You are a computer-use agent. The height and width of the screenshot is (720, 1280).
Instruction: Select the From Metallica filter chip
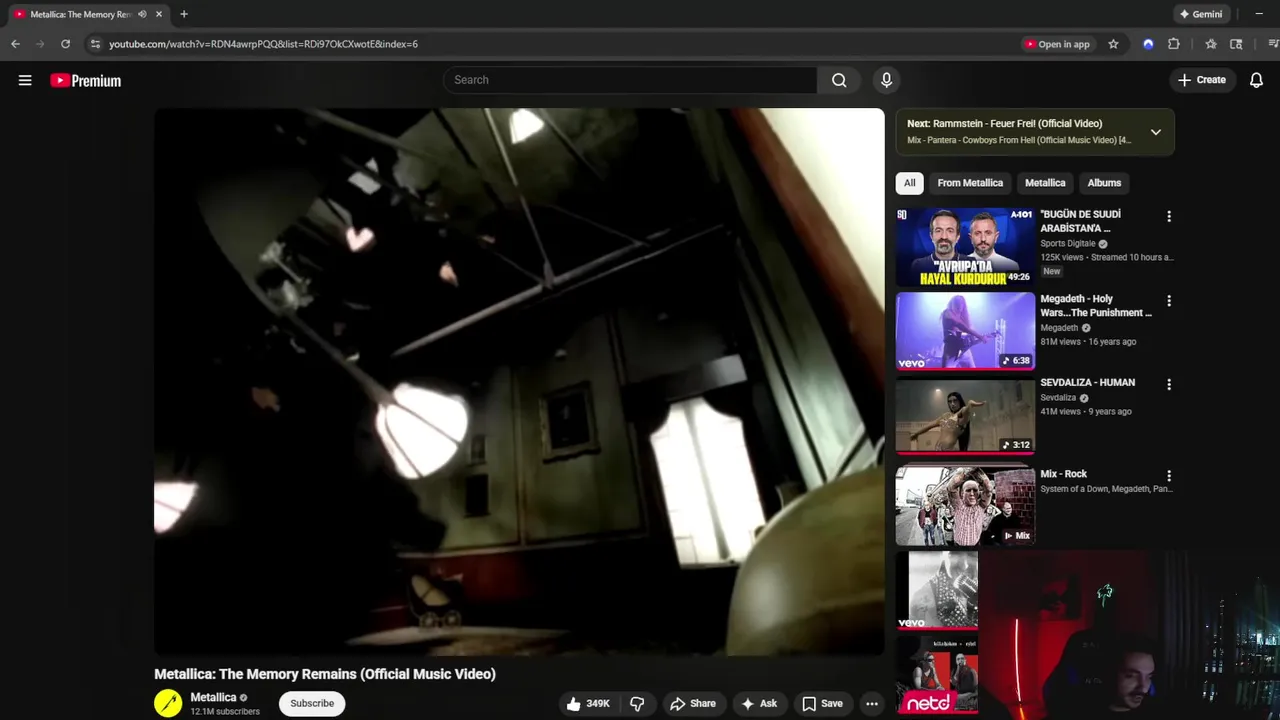click(970, 183)
